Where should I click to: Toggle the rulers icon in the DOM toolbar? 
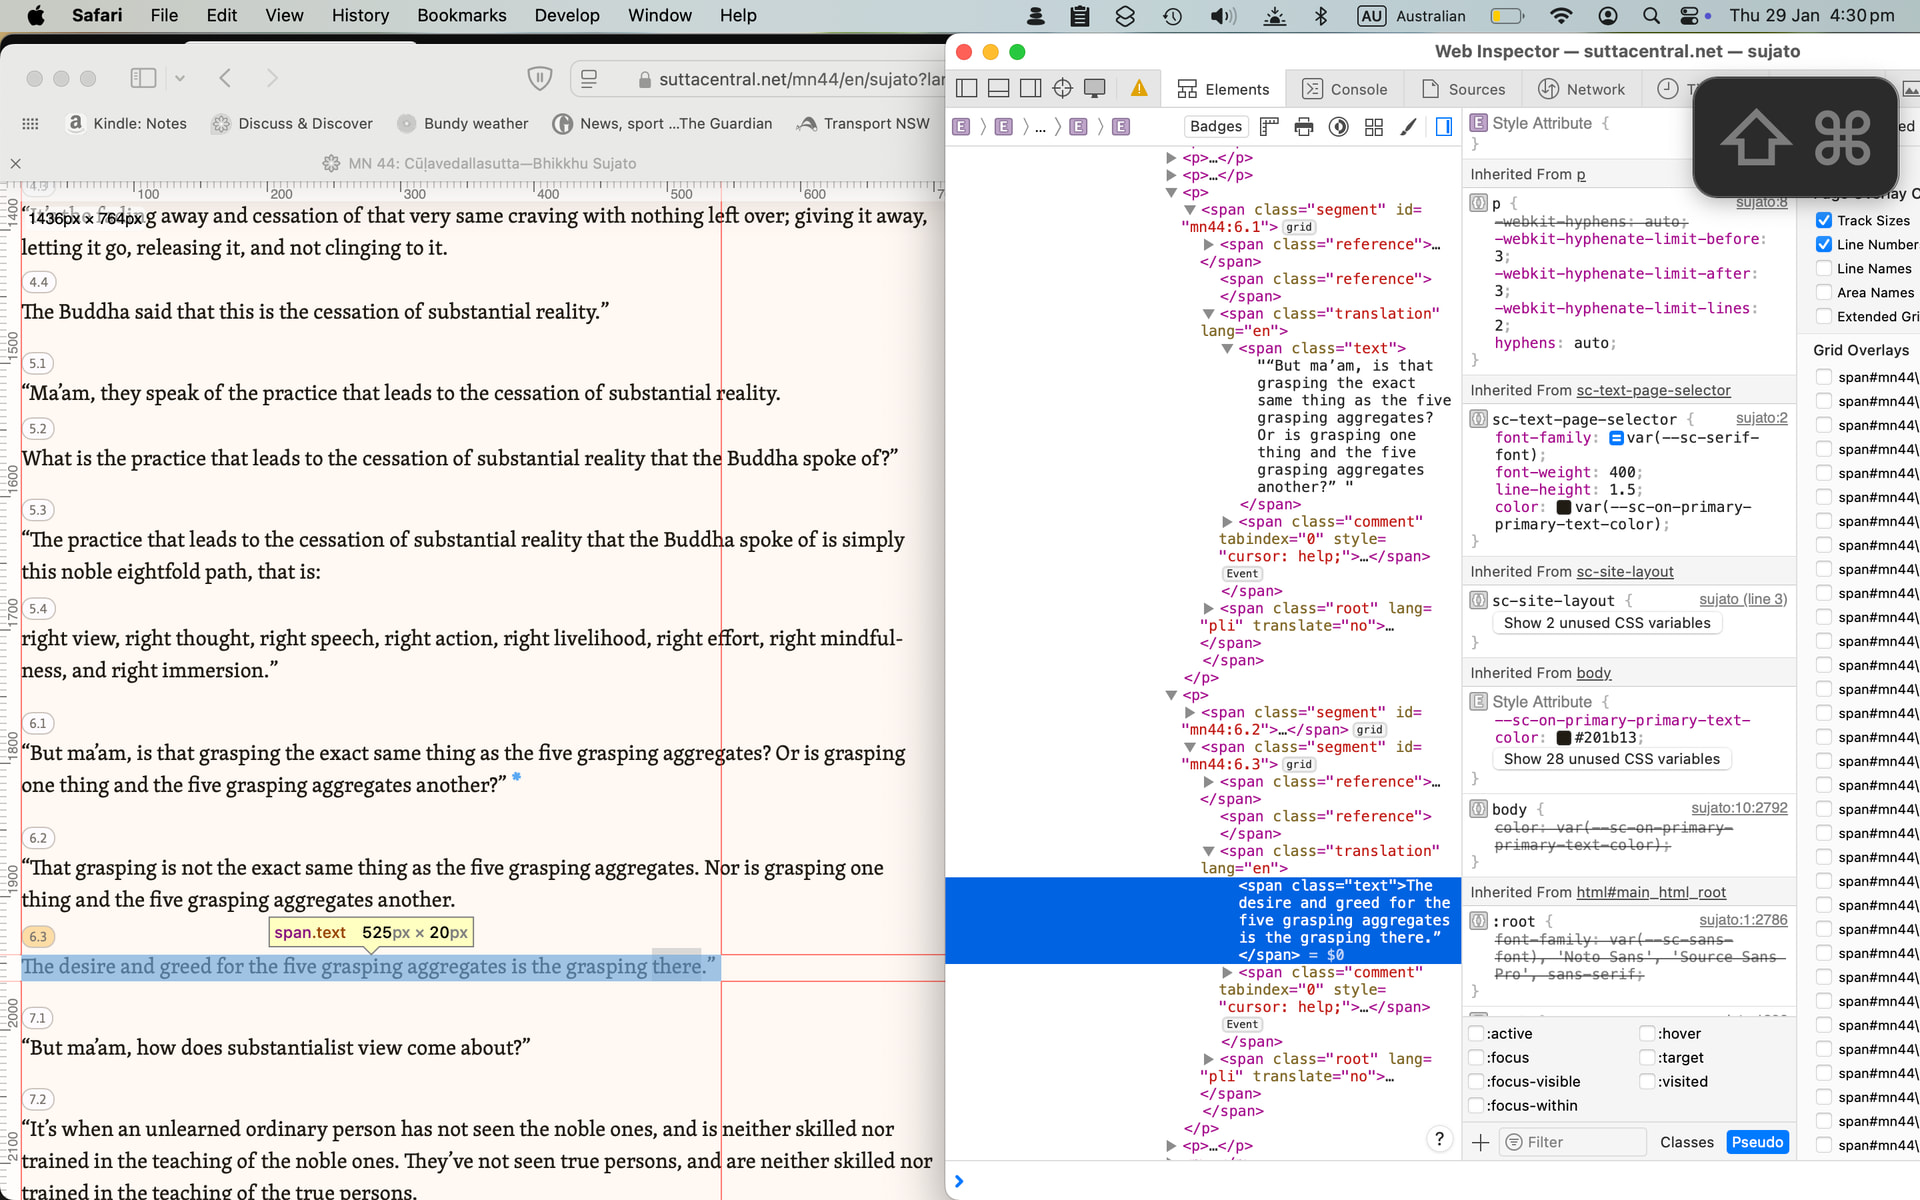tap(1269, 127)
